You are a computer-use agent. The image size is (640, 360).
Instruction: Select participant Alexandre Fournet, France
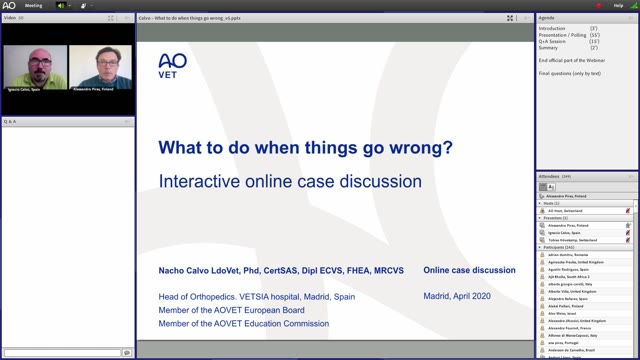pyautogui.click(x=569, y=328)
